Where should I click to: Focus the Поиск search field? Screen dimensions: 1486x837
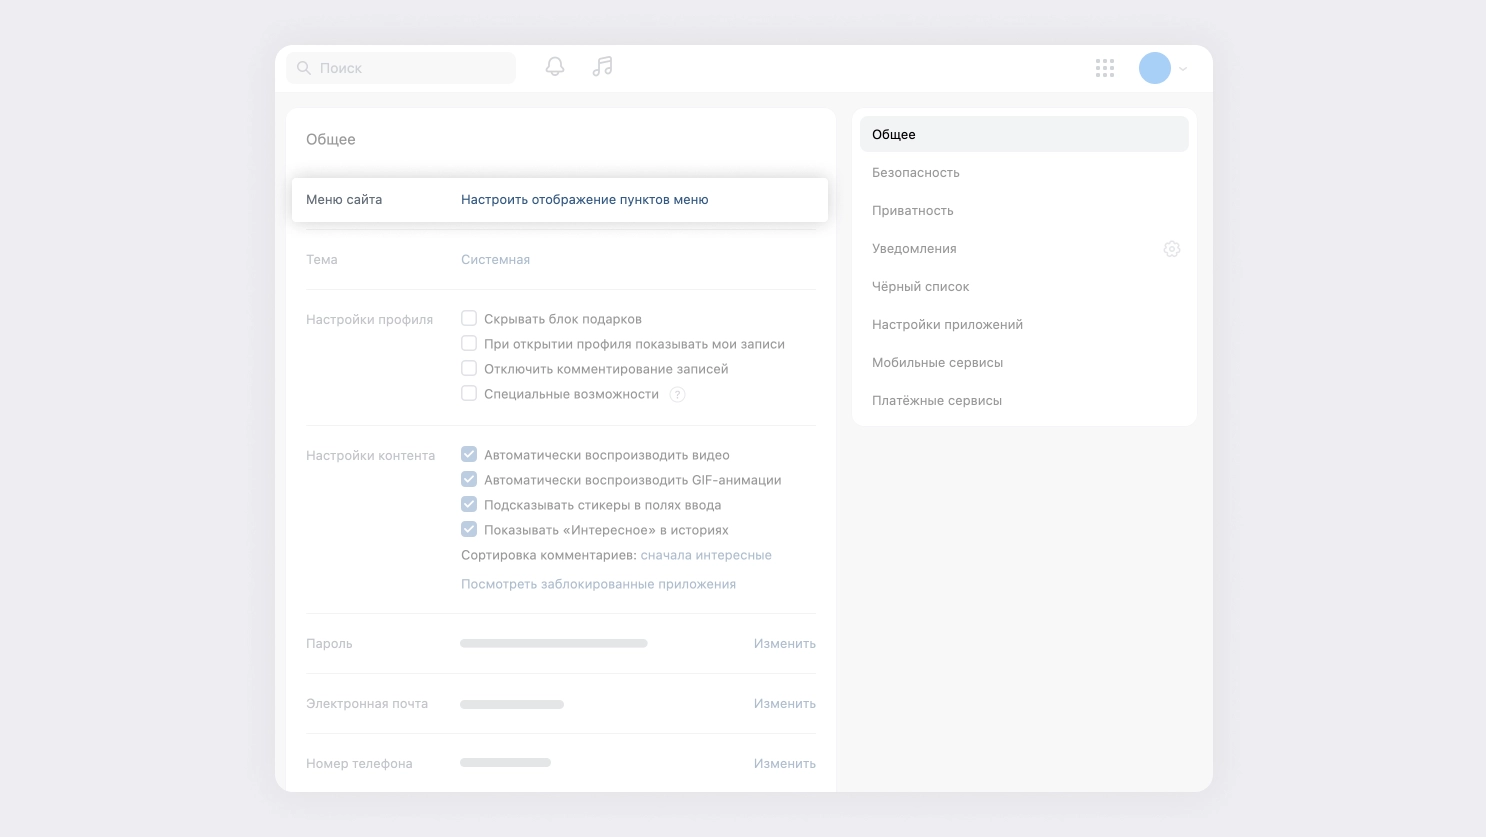tap(401, 68)
